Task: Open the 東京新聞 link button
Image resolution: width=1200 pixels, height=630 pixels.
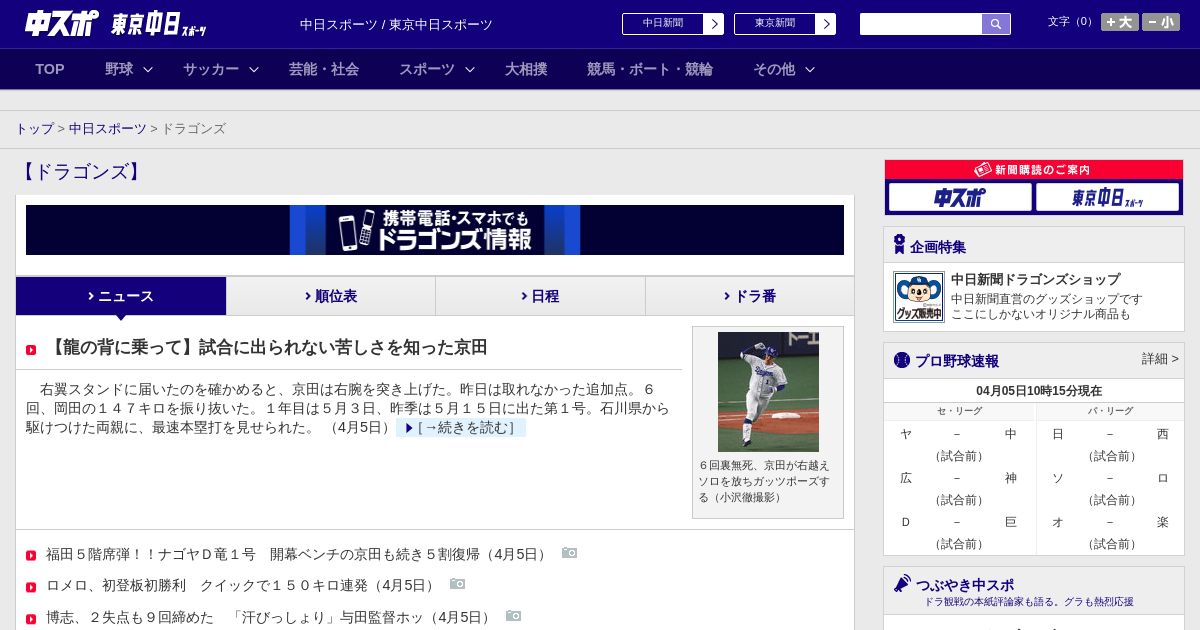Action: tap(785, 24)
